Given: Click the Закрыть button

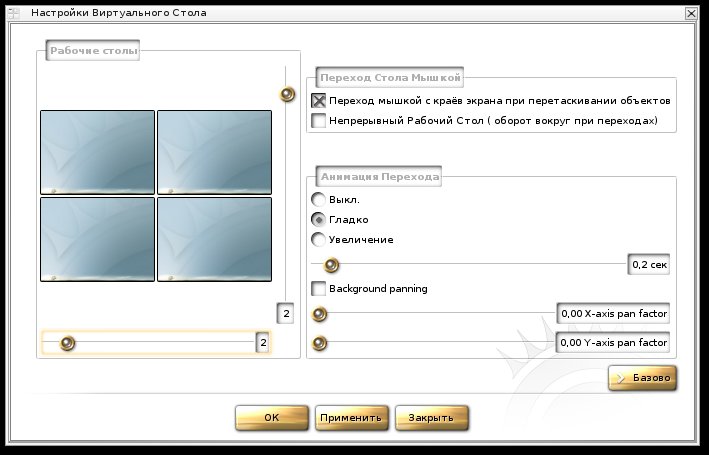Looking at the screenshot, I should coord(431,417).
